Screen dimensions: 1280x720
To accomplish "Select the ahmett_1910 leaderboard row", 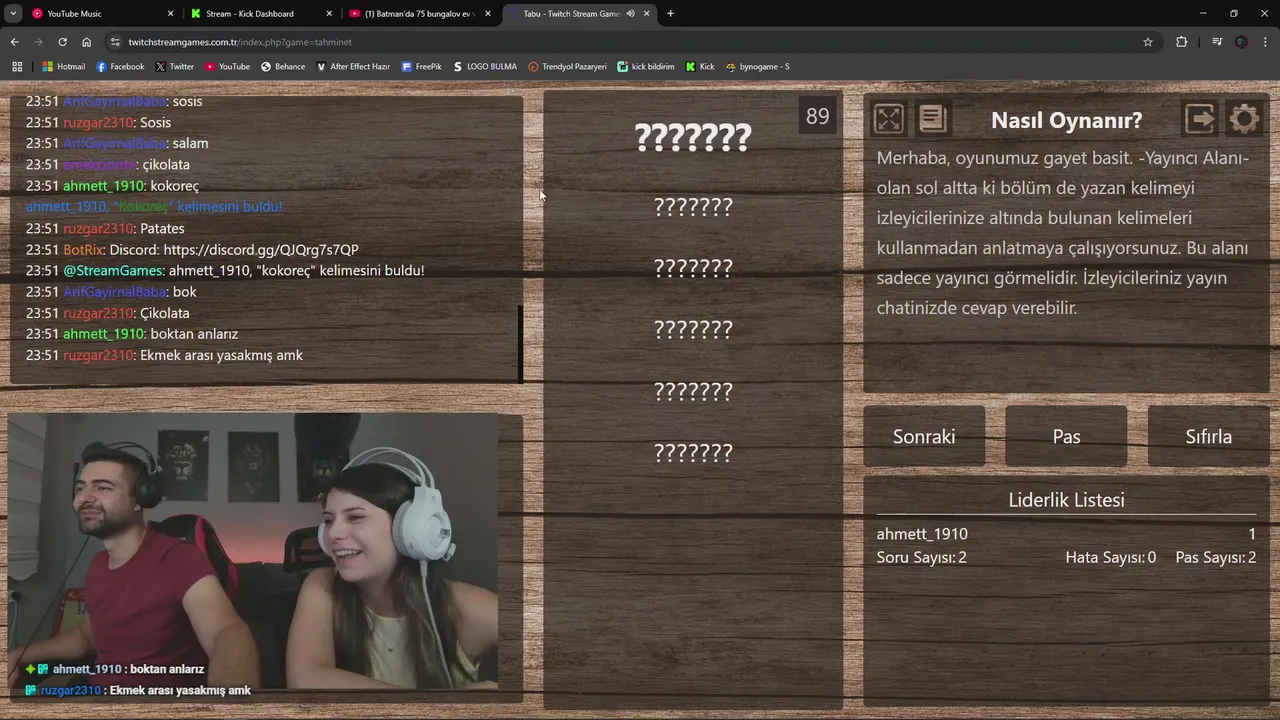I will tap(1066, 534).
